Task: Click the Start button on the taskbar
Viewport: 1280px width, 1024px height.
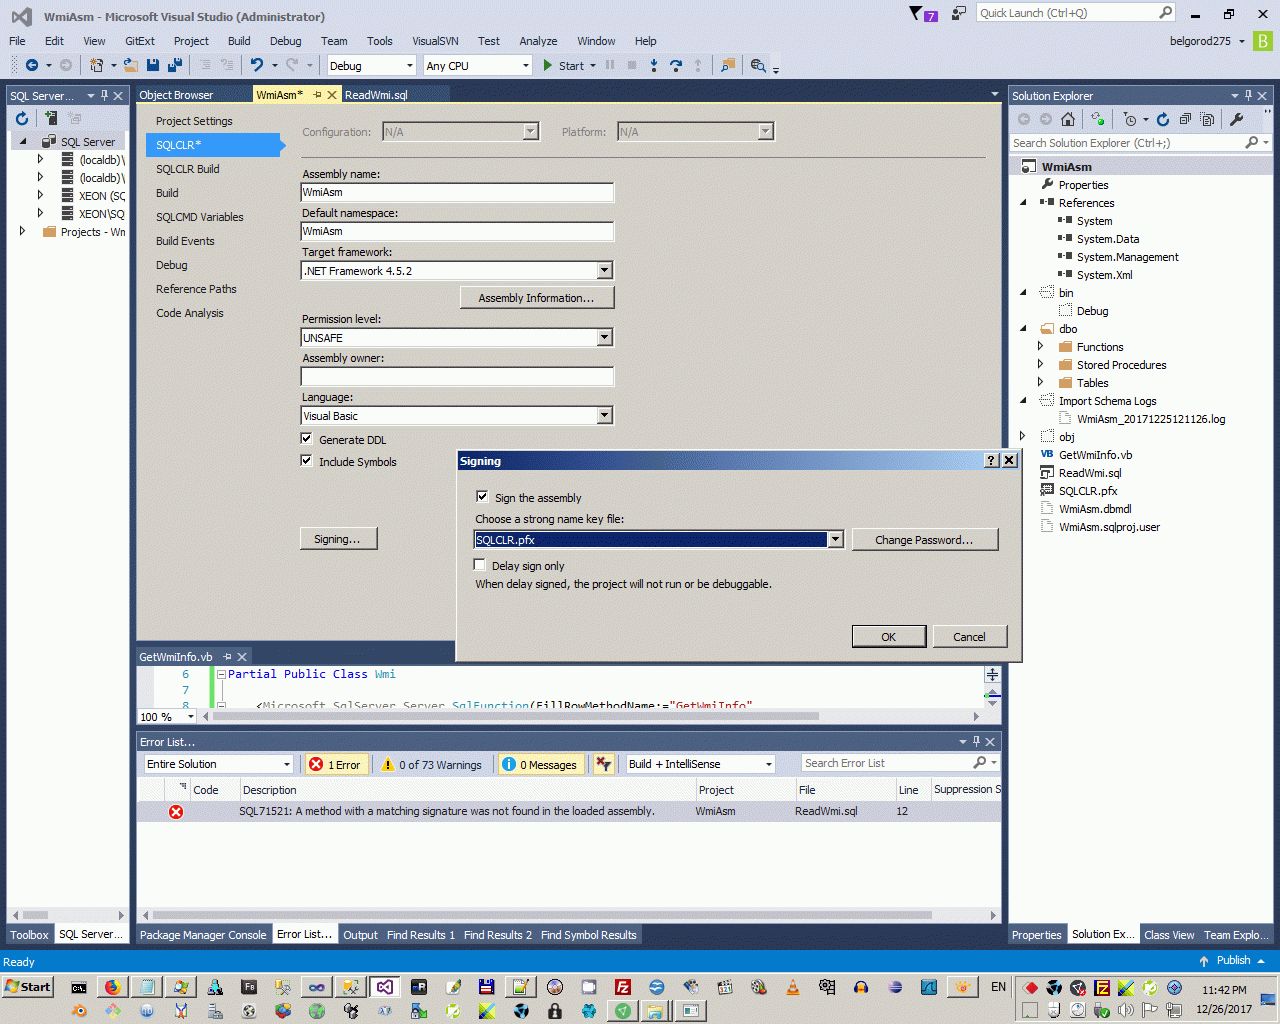Action: point(28,987)
